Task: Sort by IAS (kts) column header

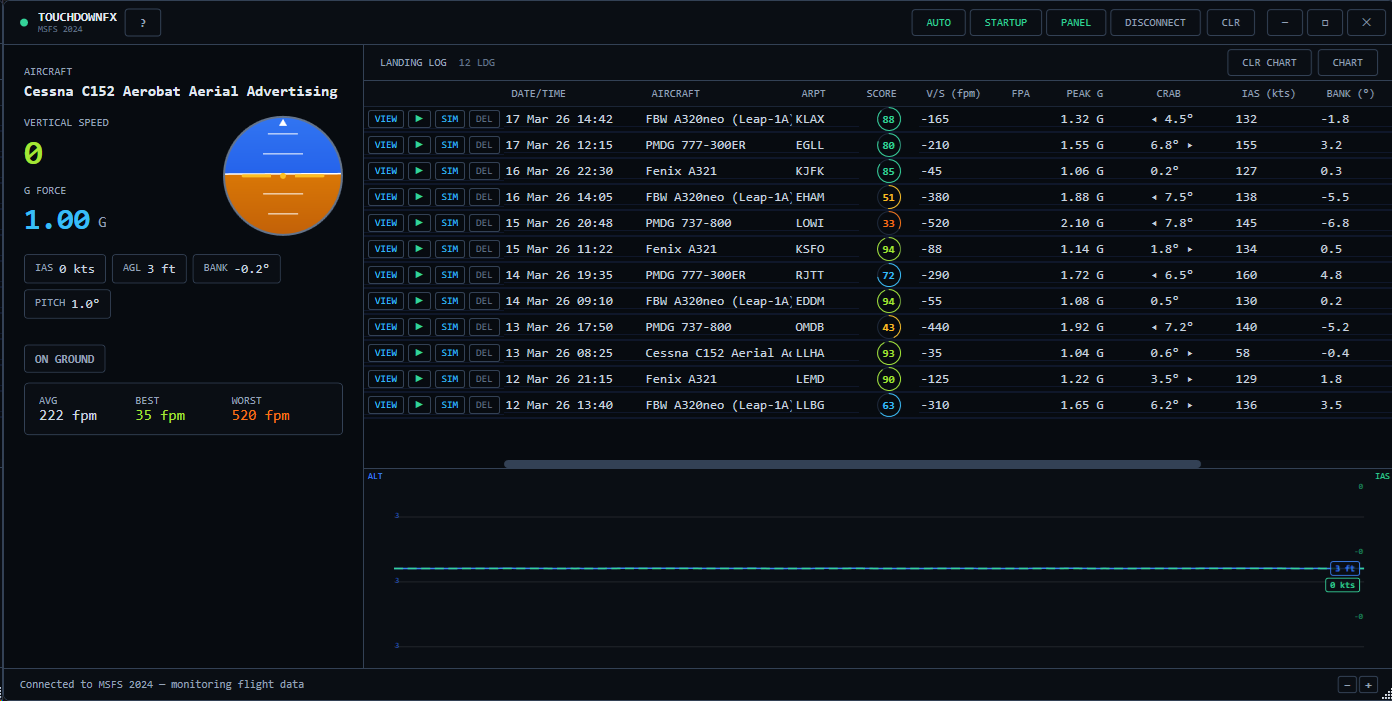Action: click(1267, 94)
